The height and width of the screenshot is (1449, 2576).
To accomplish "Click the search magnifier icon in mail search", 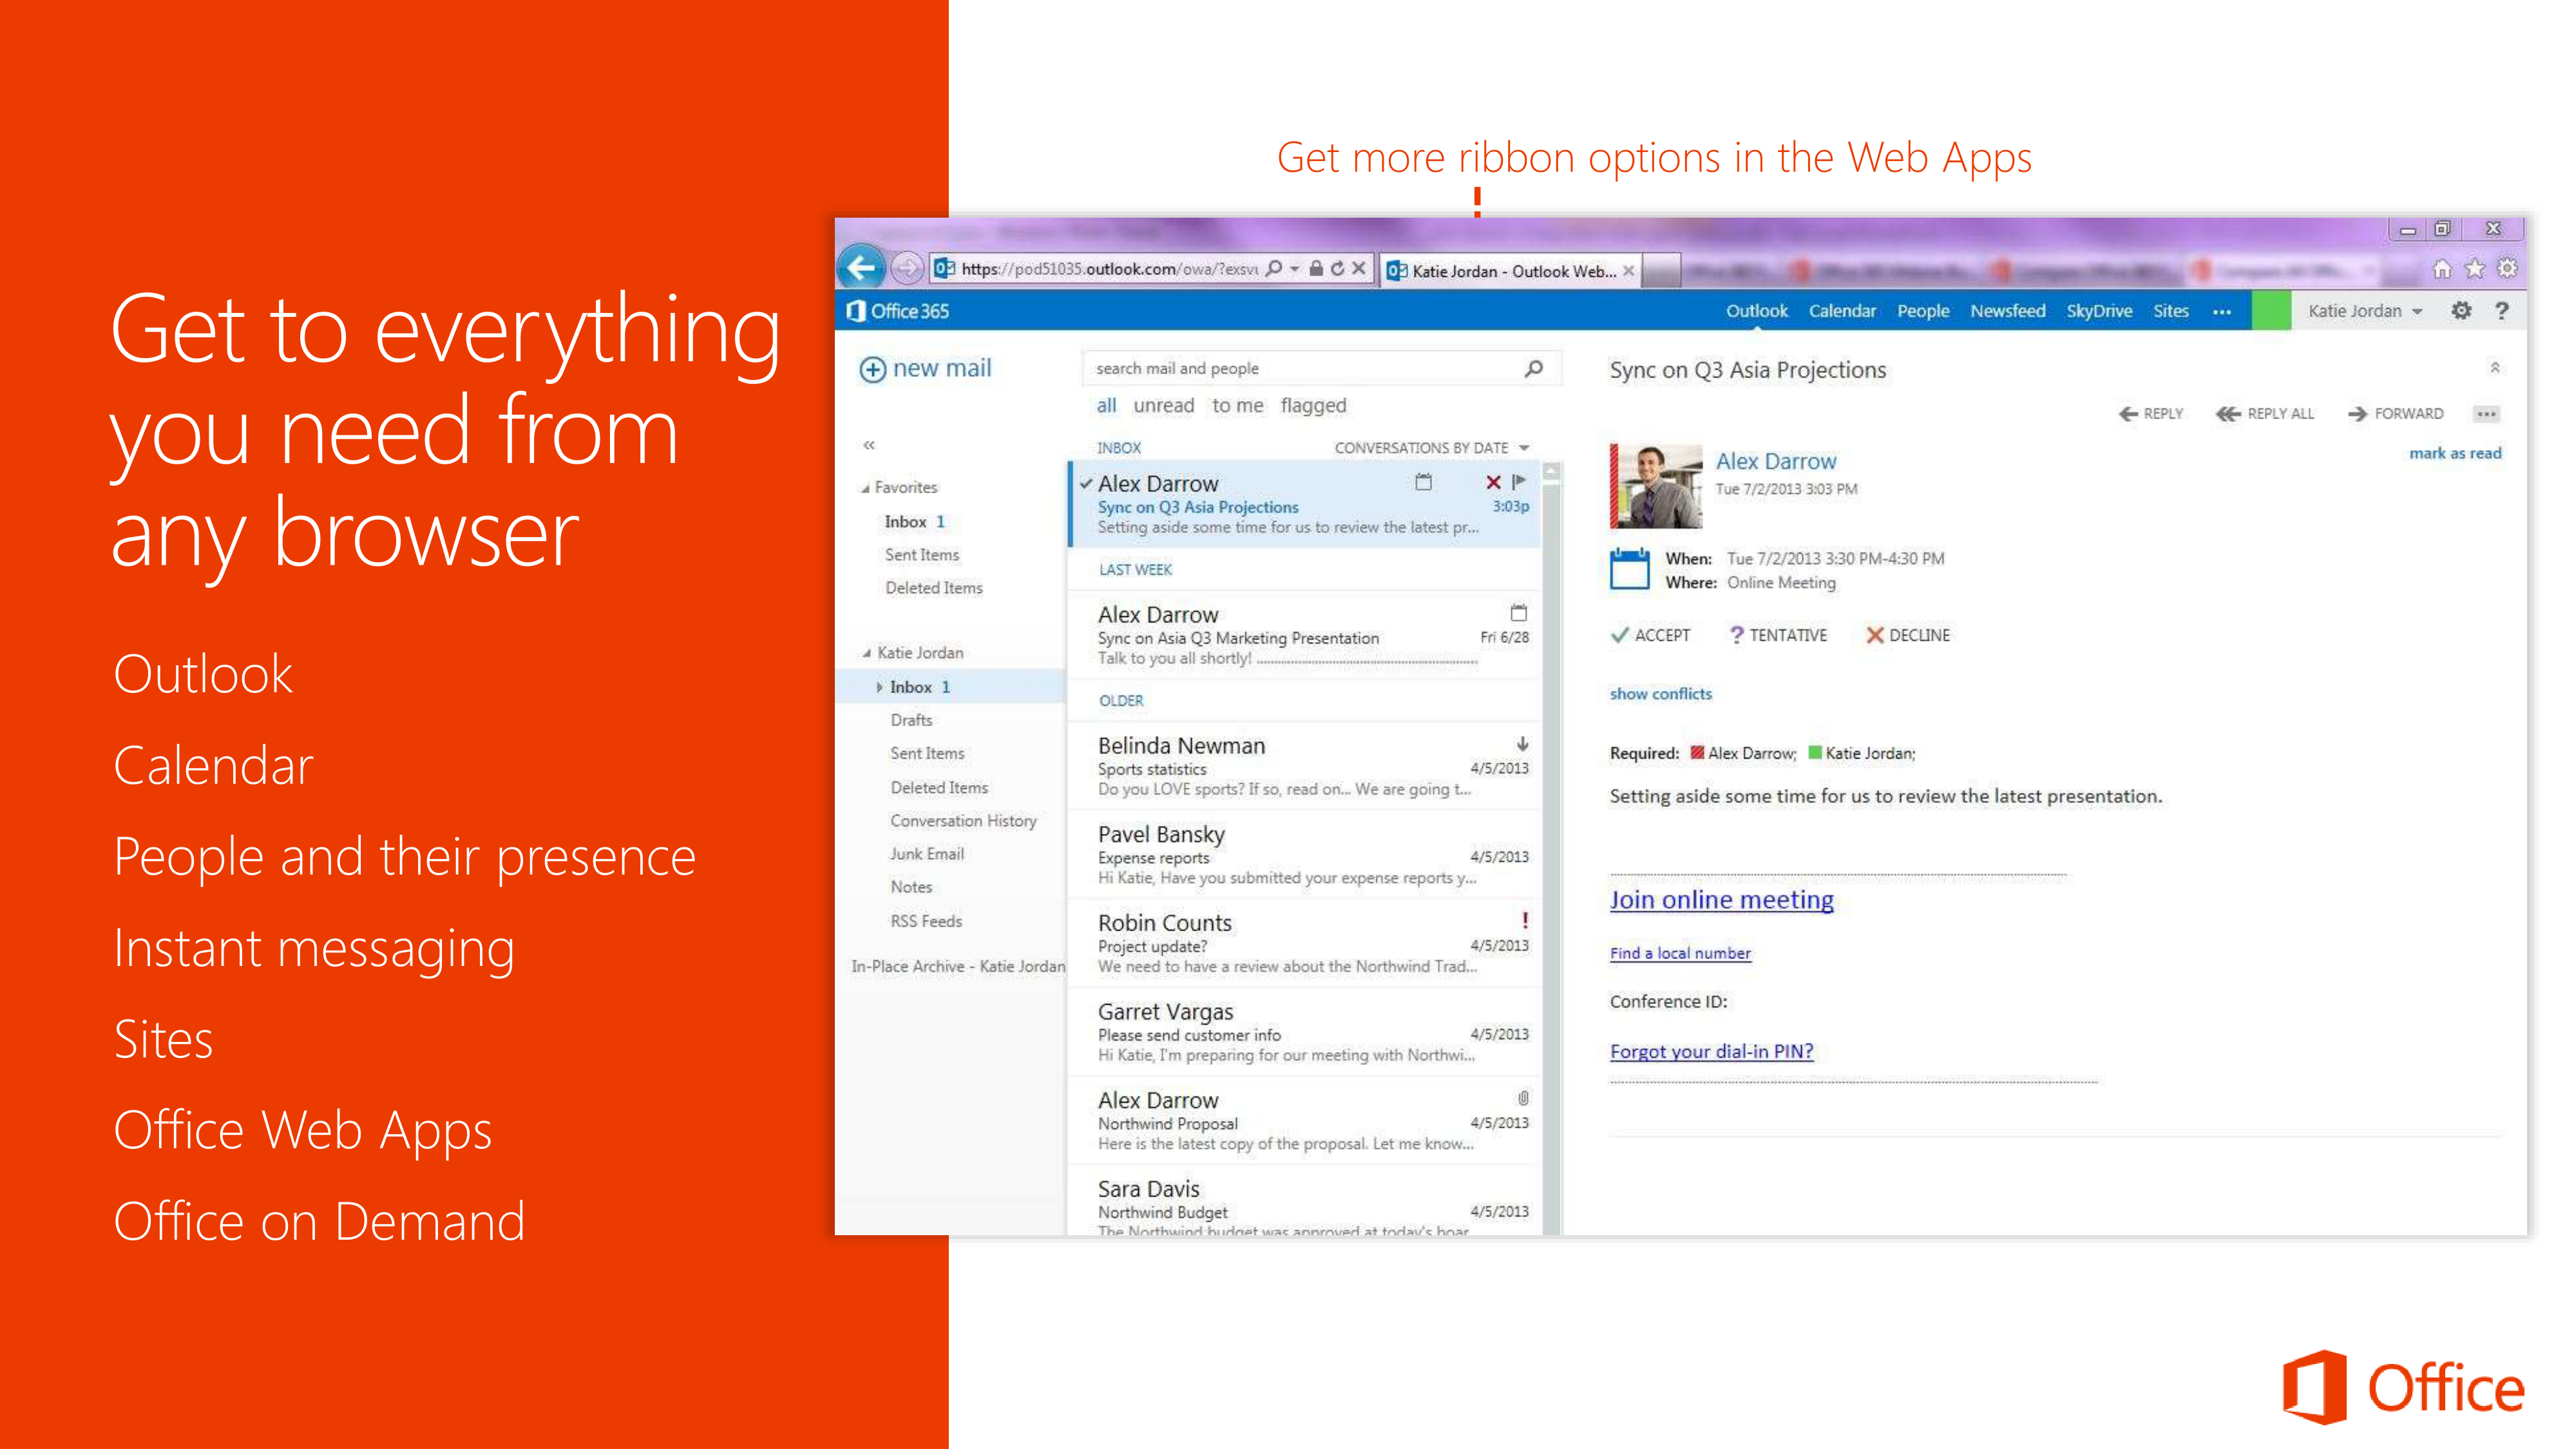I will point(1533,368).
